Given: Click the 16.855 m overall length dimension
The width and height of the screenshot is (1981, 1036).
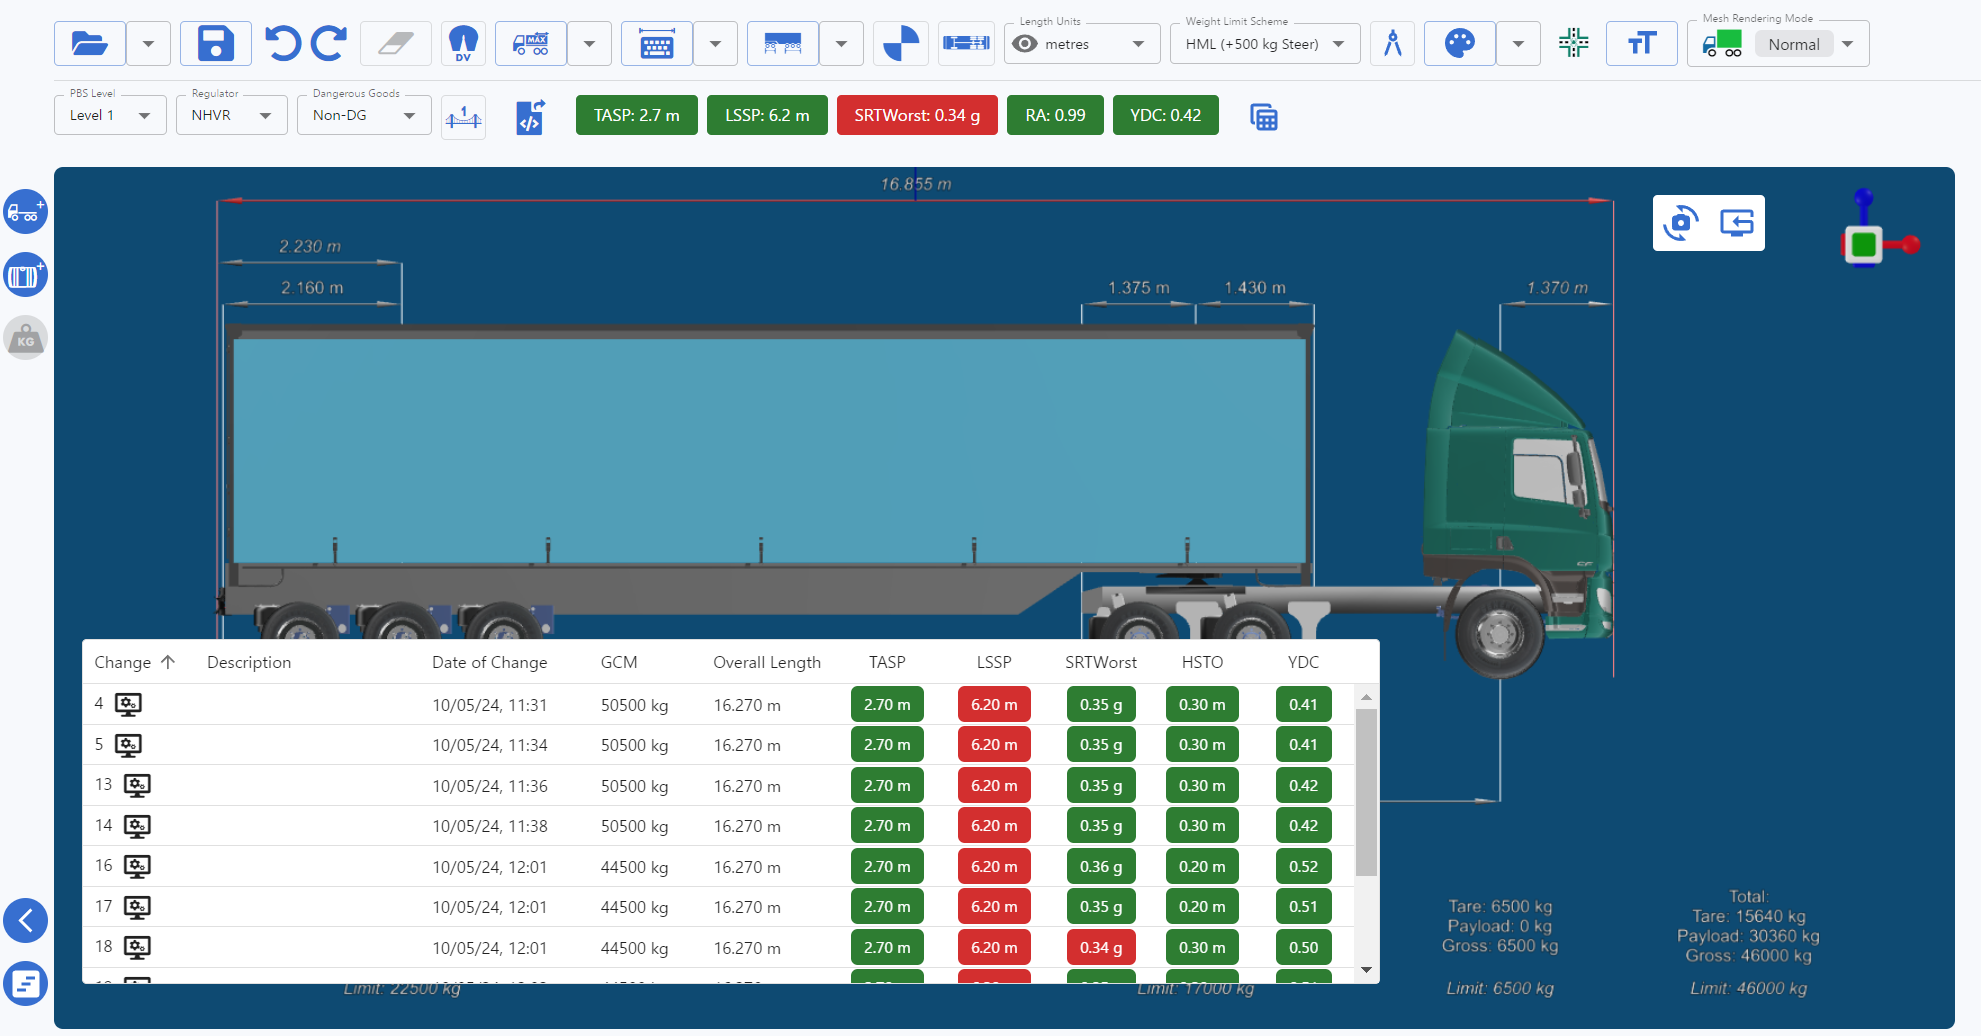Looking at the screenshot, I should point(916,184).
